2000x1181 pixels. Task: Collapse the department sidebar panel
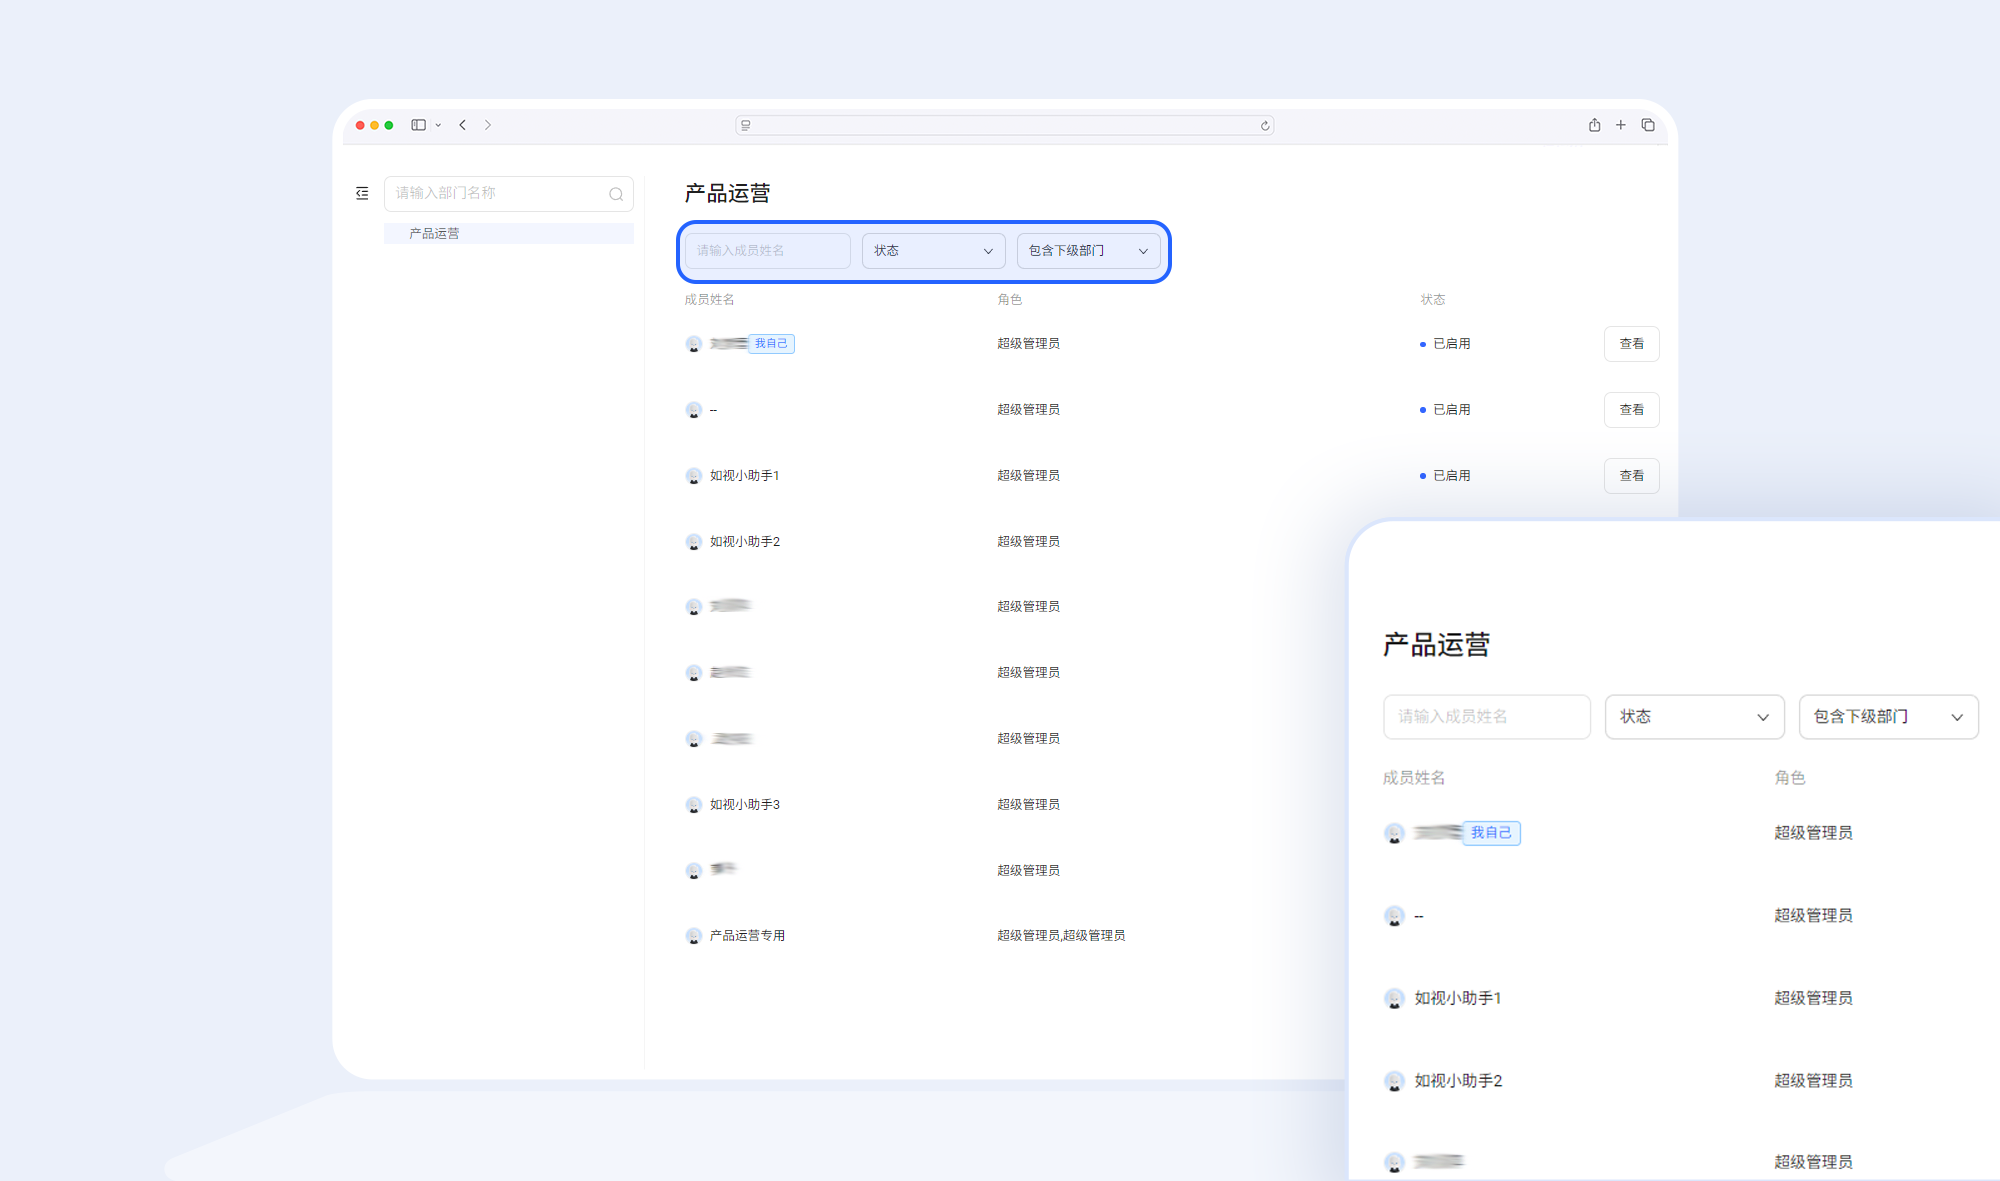pyautogui.click(x=362, y=193)
